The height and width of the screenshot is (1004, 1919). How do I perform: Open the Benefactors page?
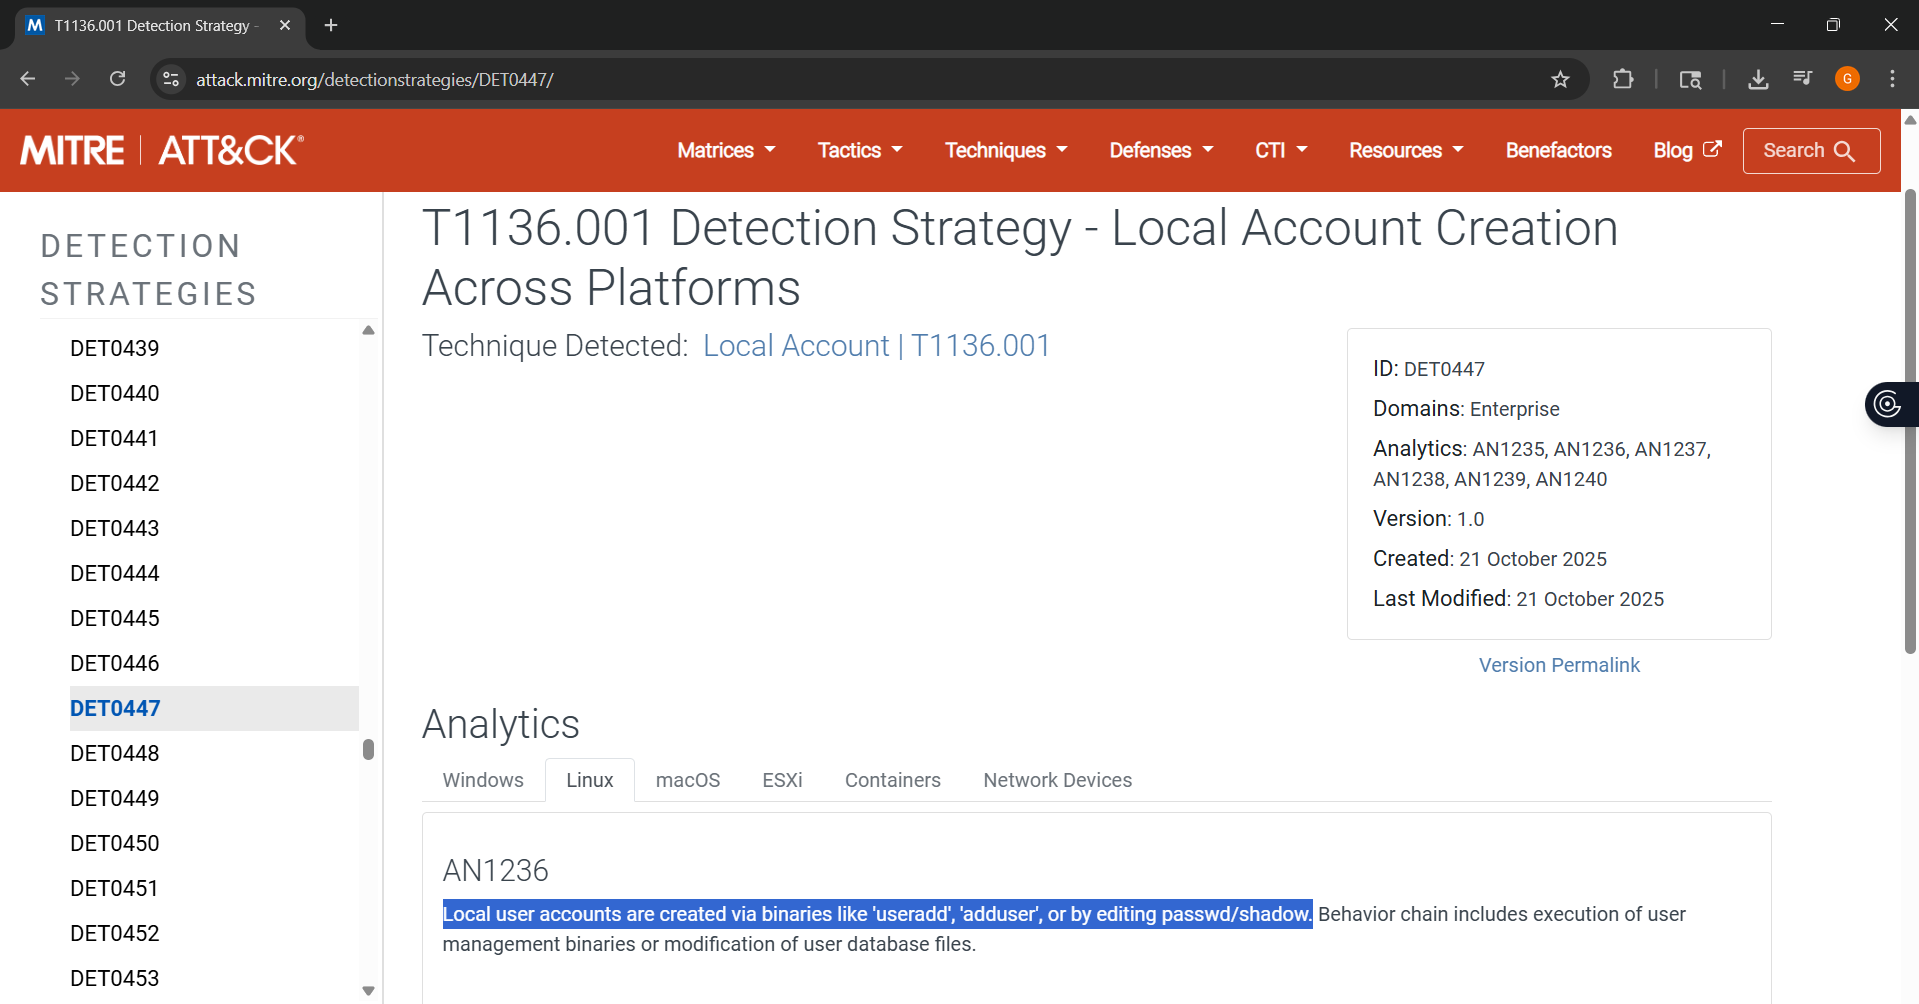point(1558,150)
